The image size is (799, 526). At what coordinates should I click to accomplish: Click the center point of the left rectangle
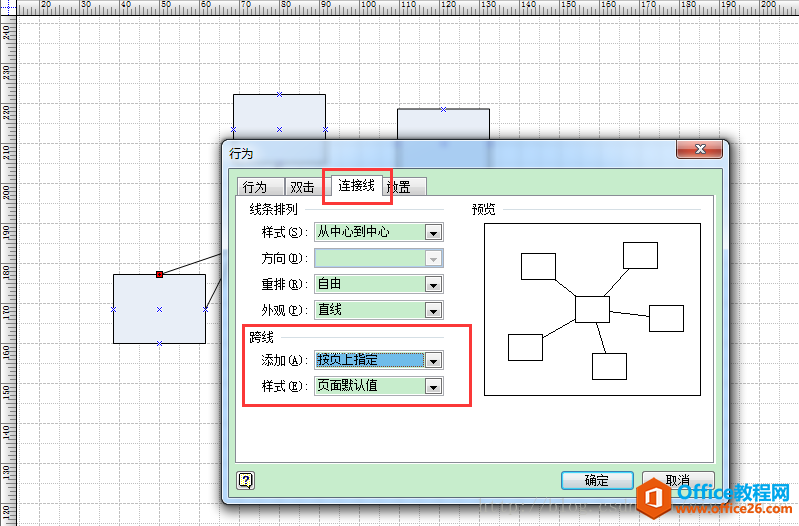click(x=159, y=309)
